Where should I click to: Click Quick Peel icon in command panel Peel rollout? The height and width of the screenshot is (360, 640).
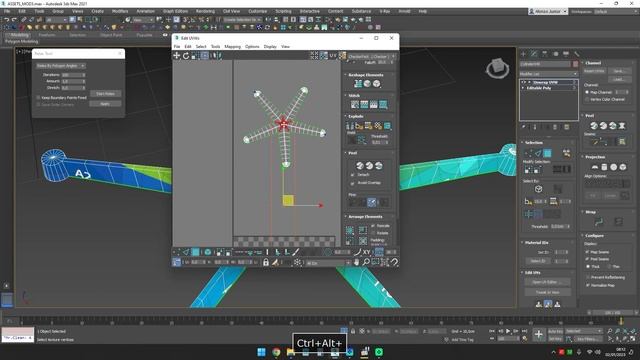pos(594,126)
